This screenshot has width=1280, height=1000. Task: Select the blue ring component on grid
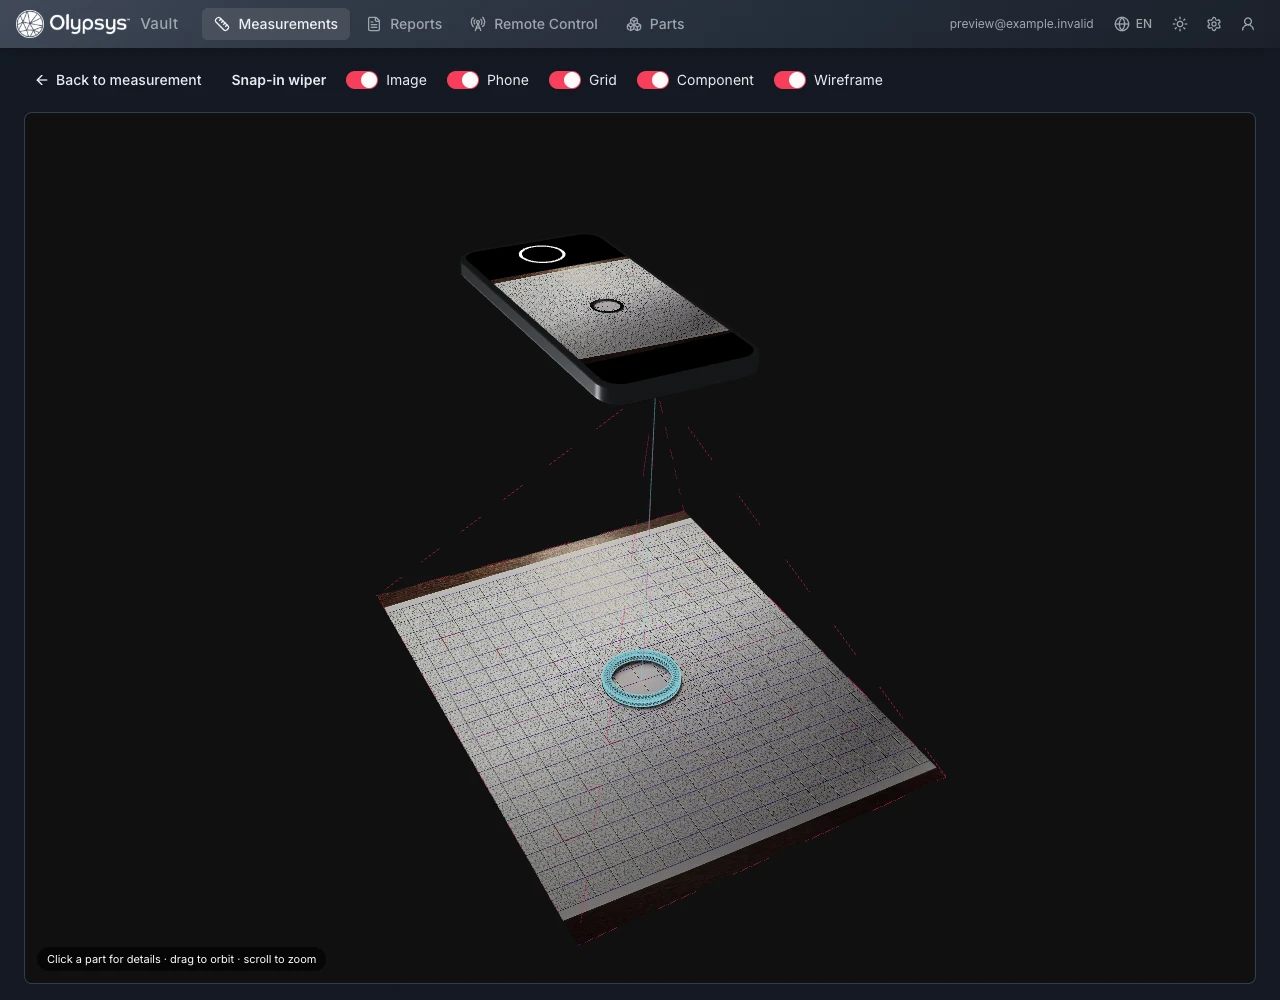[642, 678]
